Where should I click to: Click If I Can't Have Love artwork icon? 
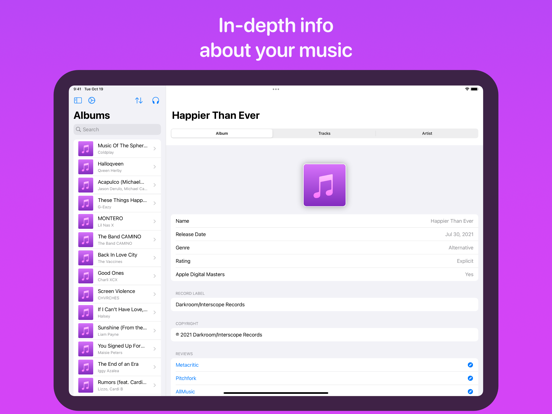click(x=86, y=312)
